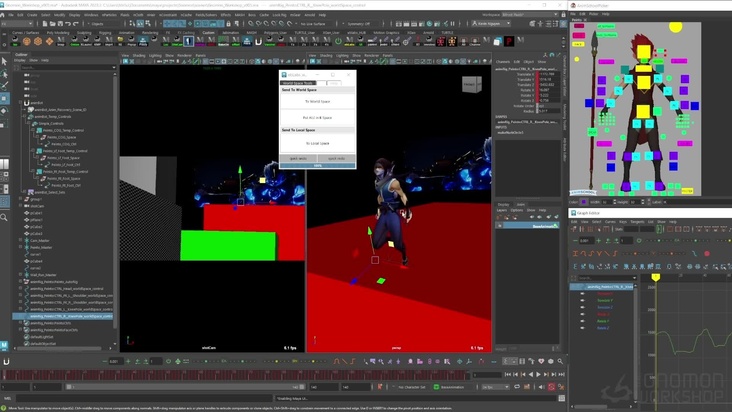This screenshot has width=732, height=412.
Task: Open the Symmetry Off dropdown
Action: click(360, 23)
